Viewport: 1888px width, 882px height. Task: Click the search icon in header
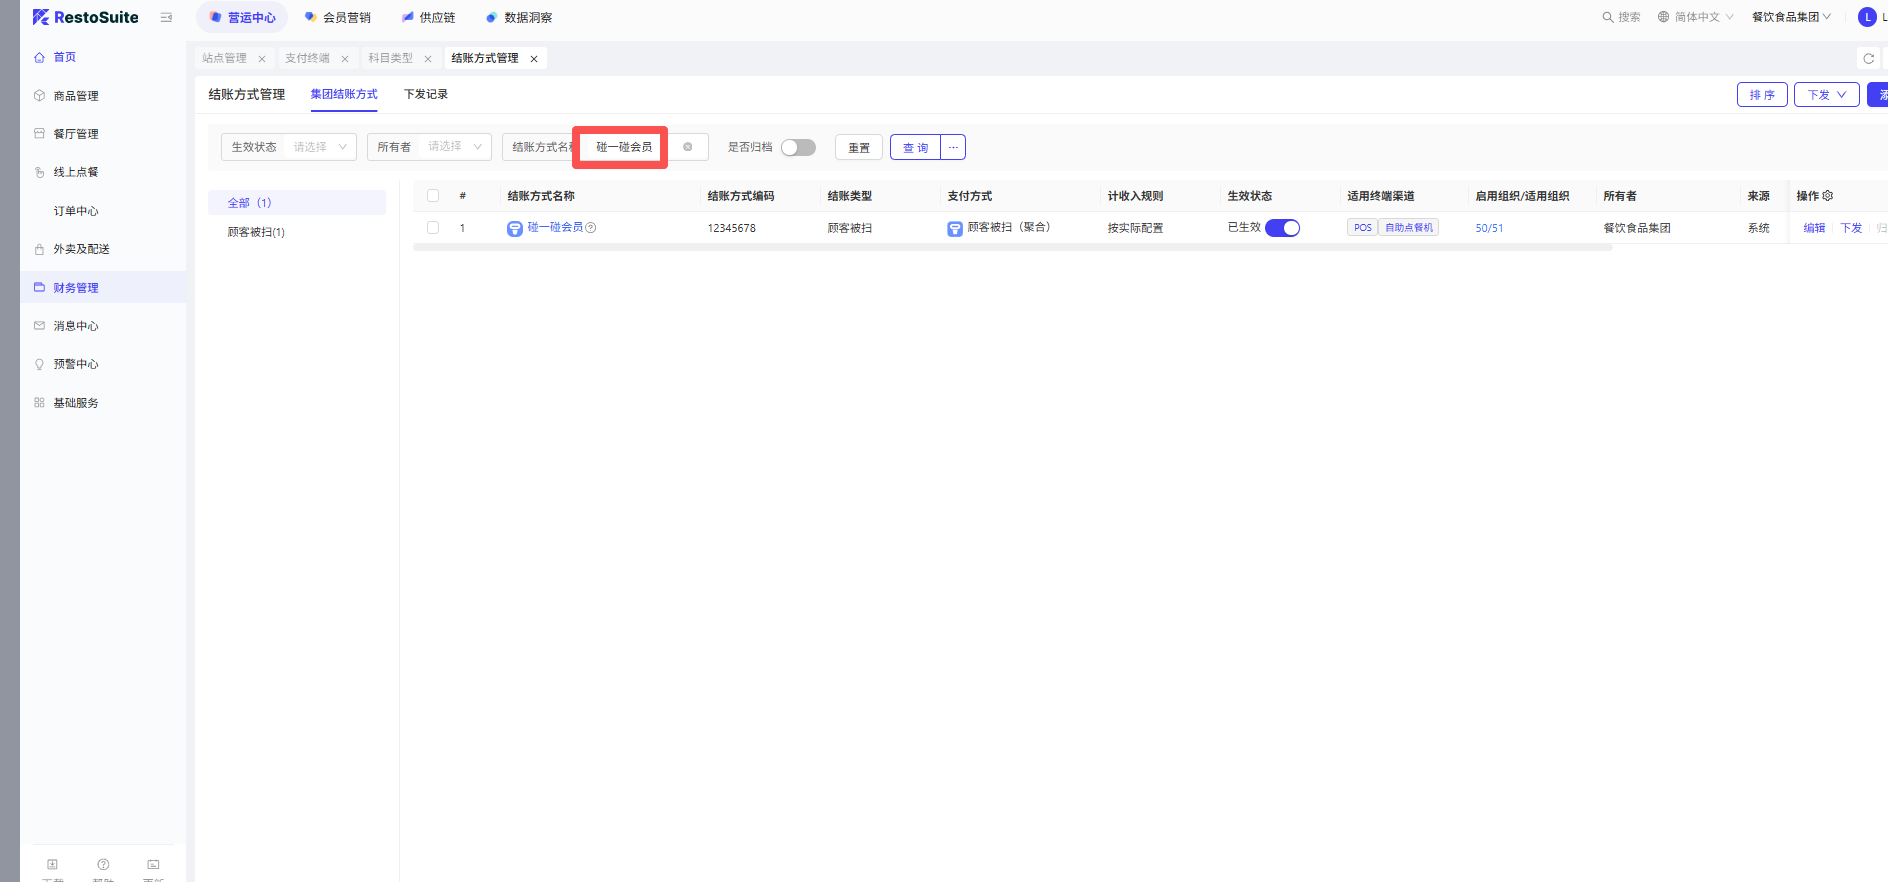pyautogui.click(x=1608, y=17)
